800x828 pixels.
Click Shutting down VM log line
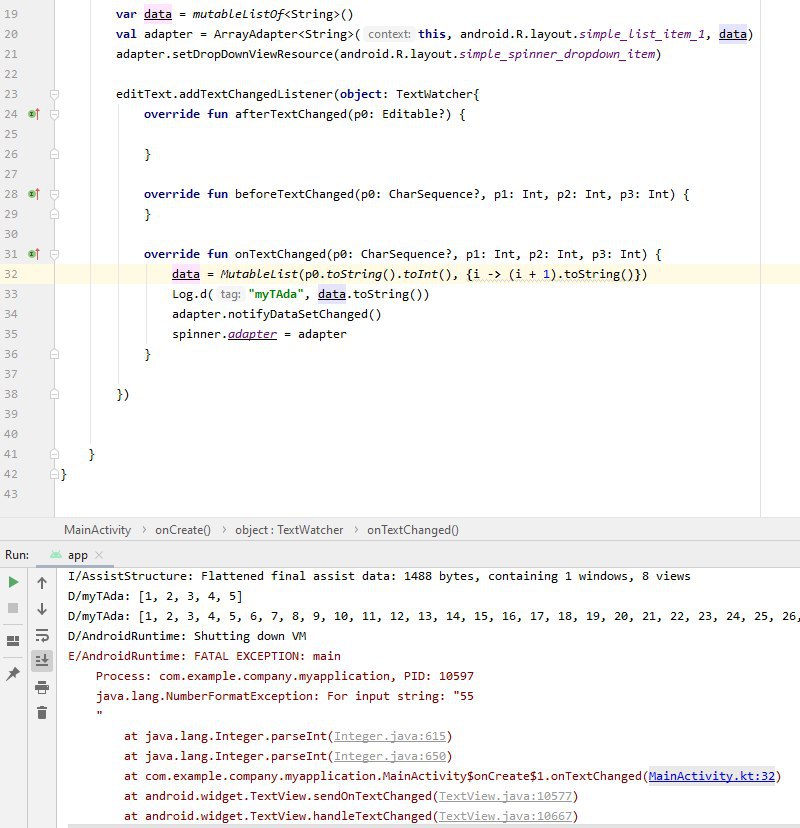187,636
